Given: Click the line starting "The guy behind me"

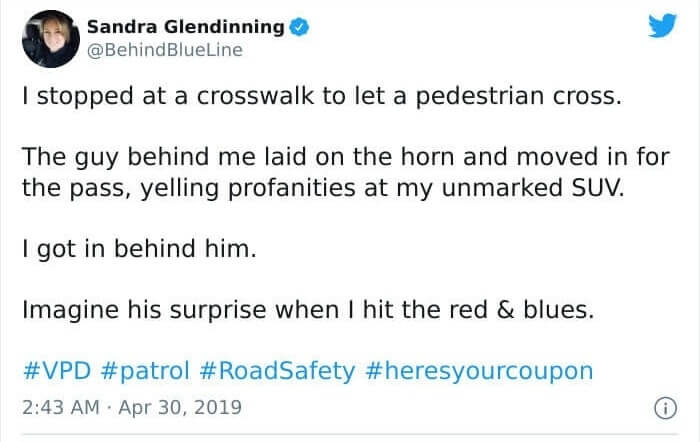Looking at the screenshot, I should 344,158.
